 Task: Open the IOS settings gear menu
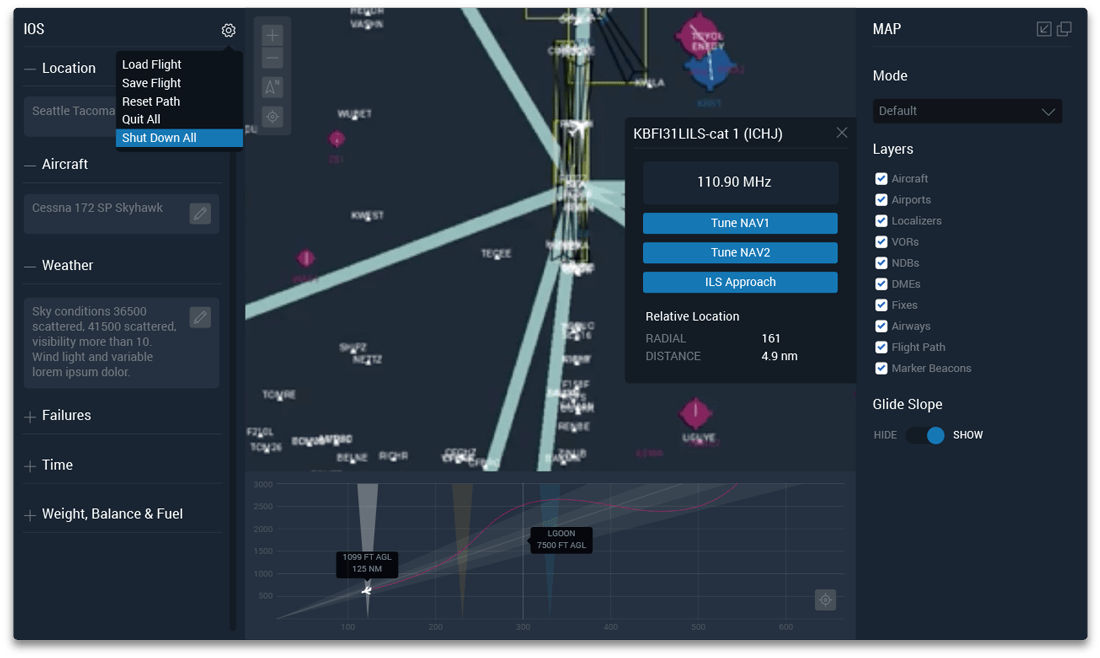pyautogui.click(x=228, y=30)
